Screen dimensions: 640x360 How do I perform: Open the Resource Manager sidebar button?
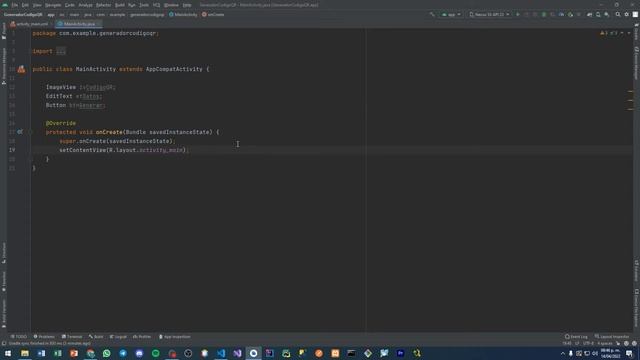click(x=4, y=66)
